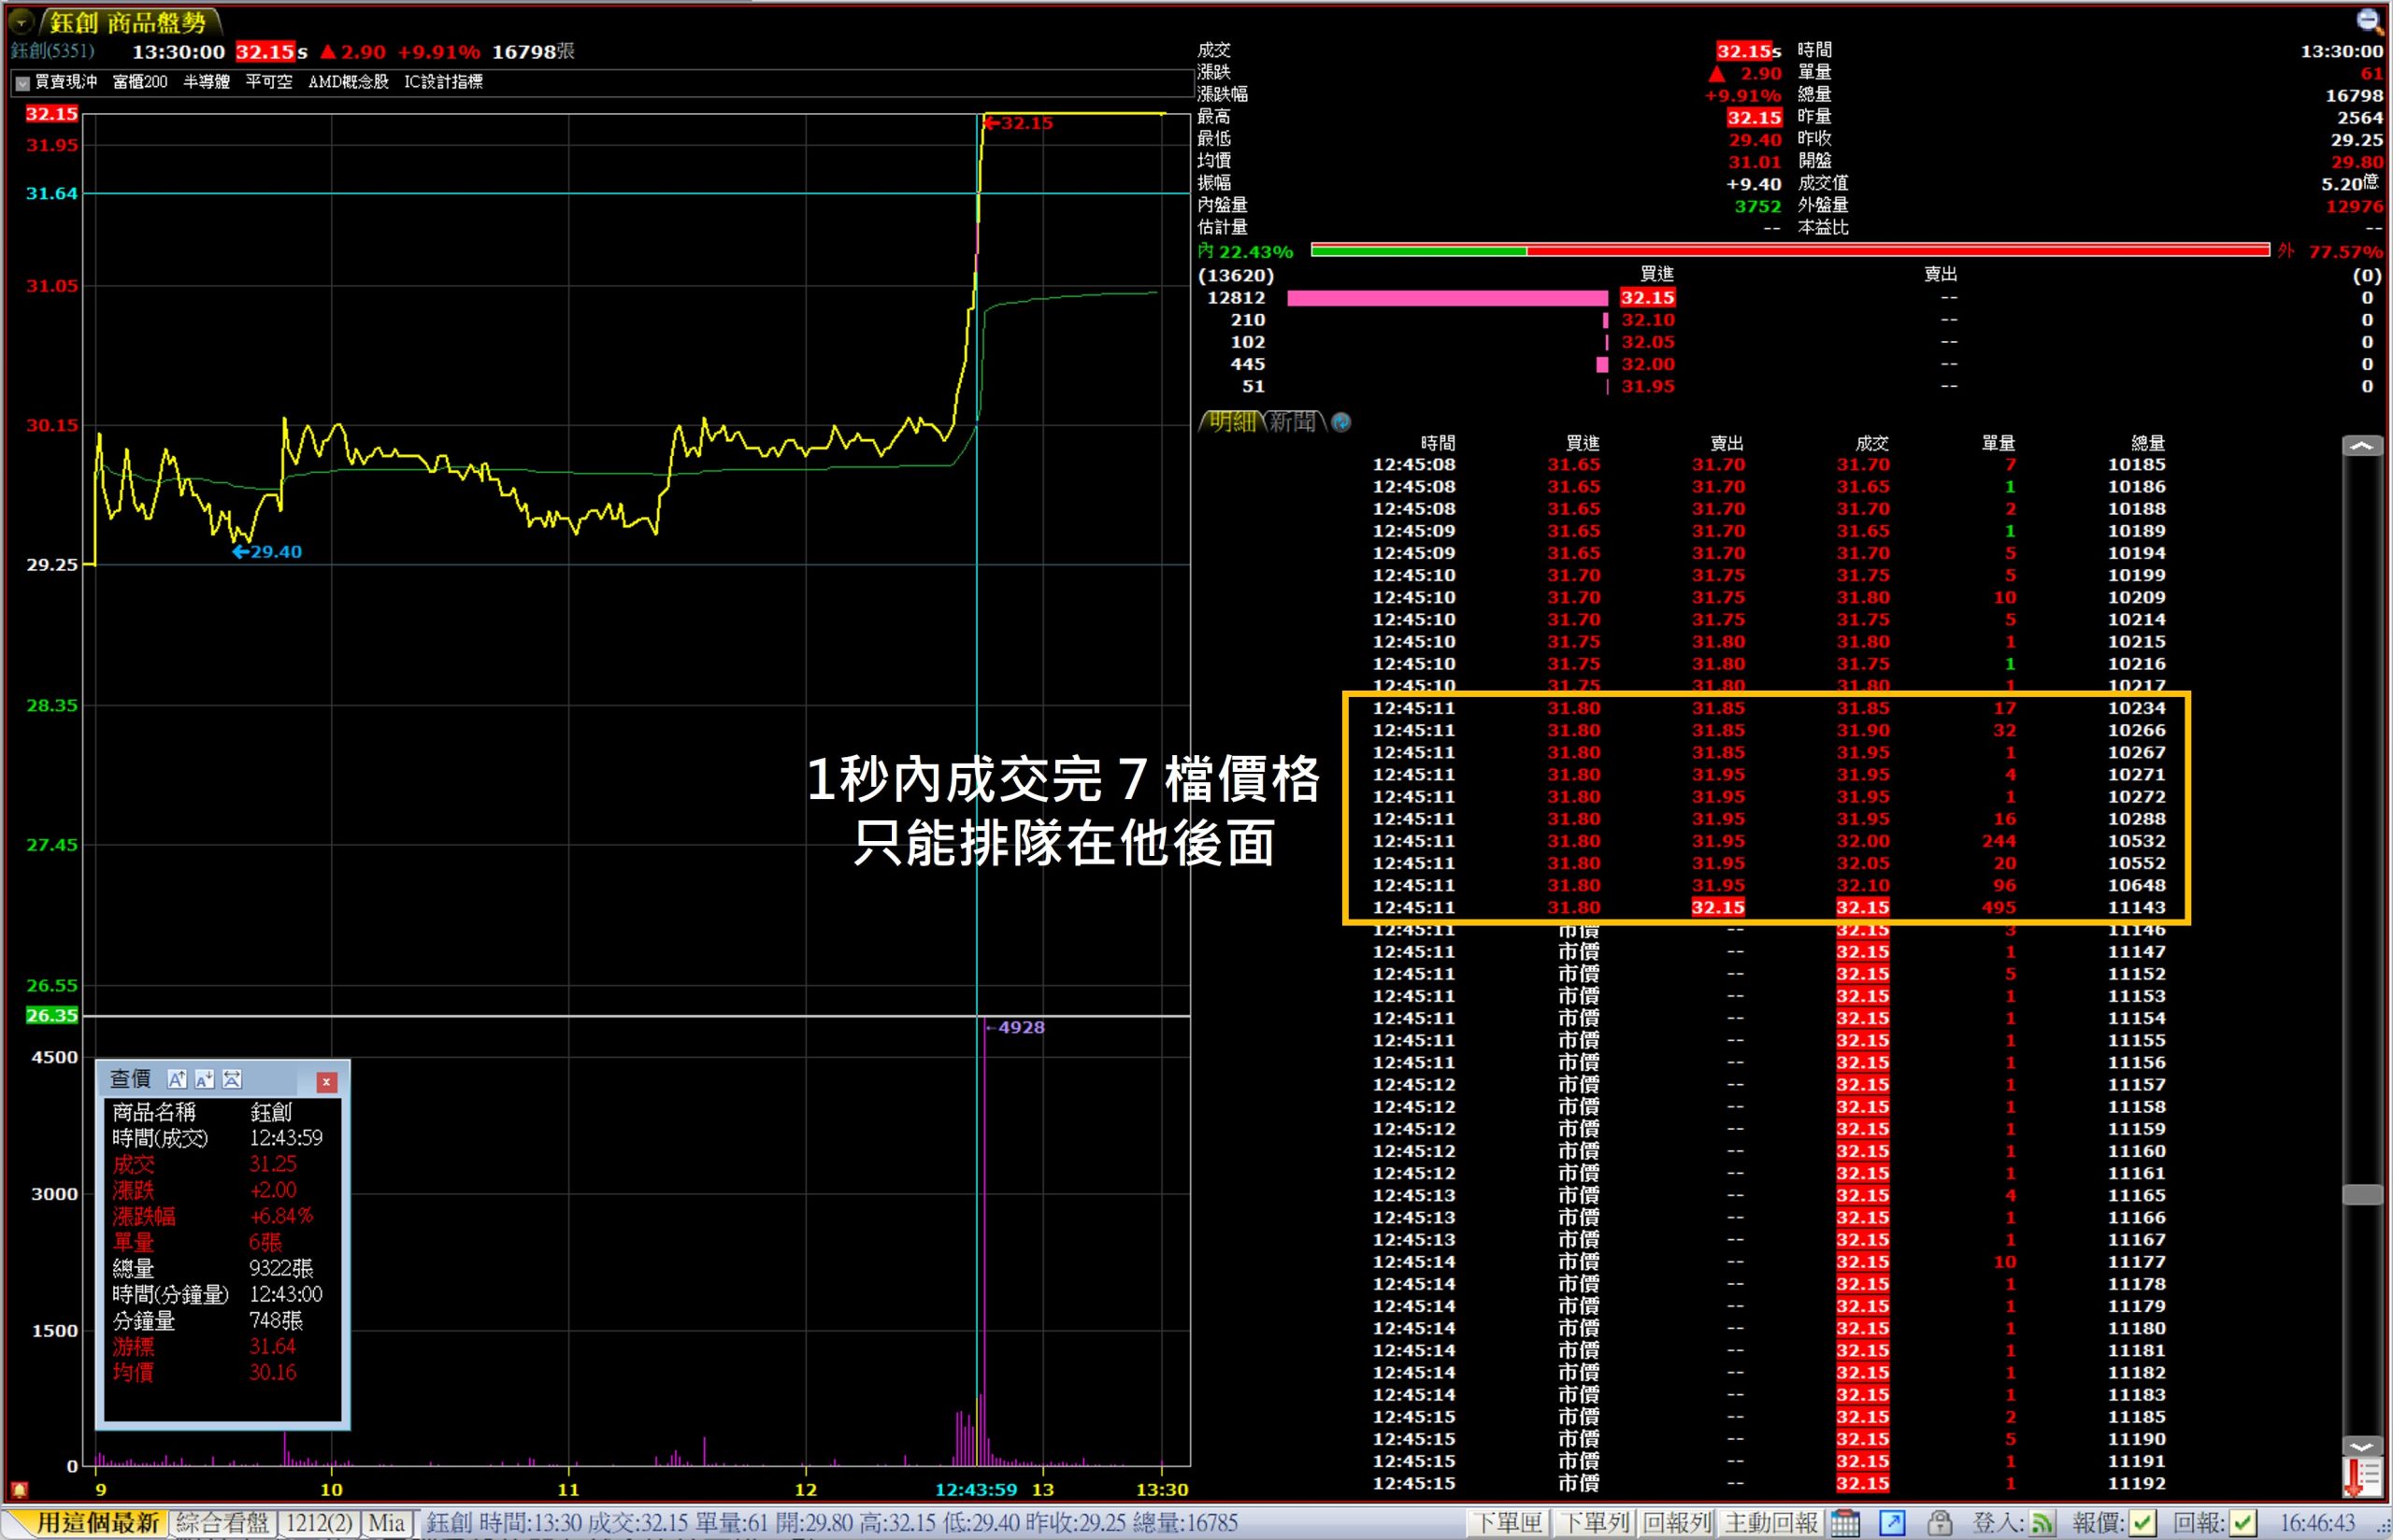Click the blue arrow pop-out icon
2393x1540 pixels.
1892,1523
